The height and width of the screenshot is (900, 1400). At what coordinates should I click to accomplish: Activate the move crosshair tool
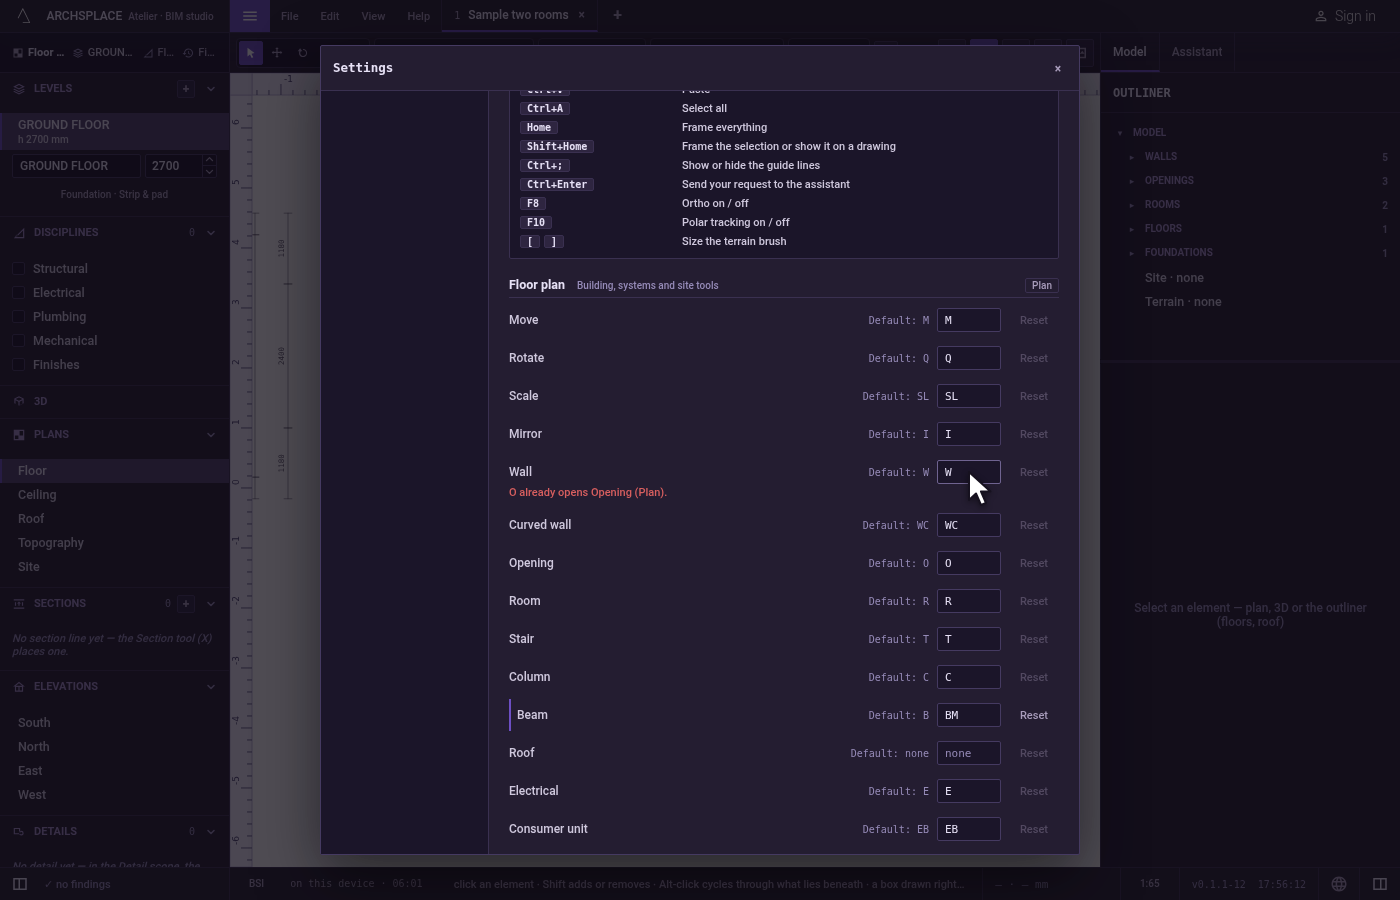(x=277, y=53)
